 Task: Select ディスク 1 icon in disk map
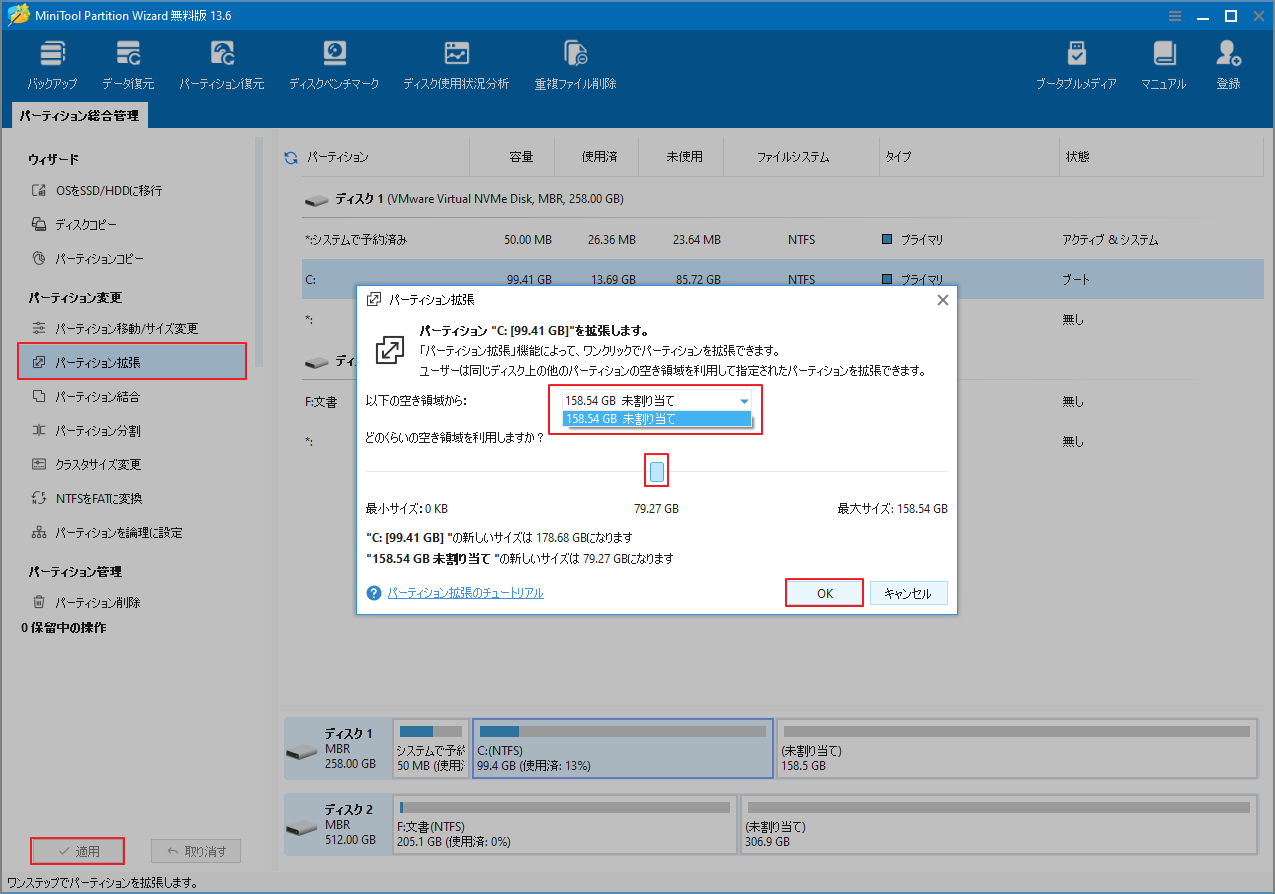tap(301, 749)
